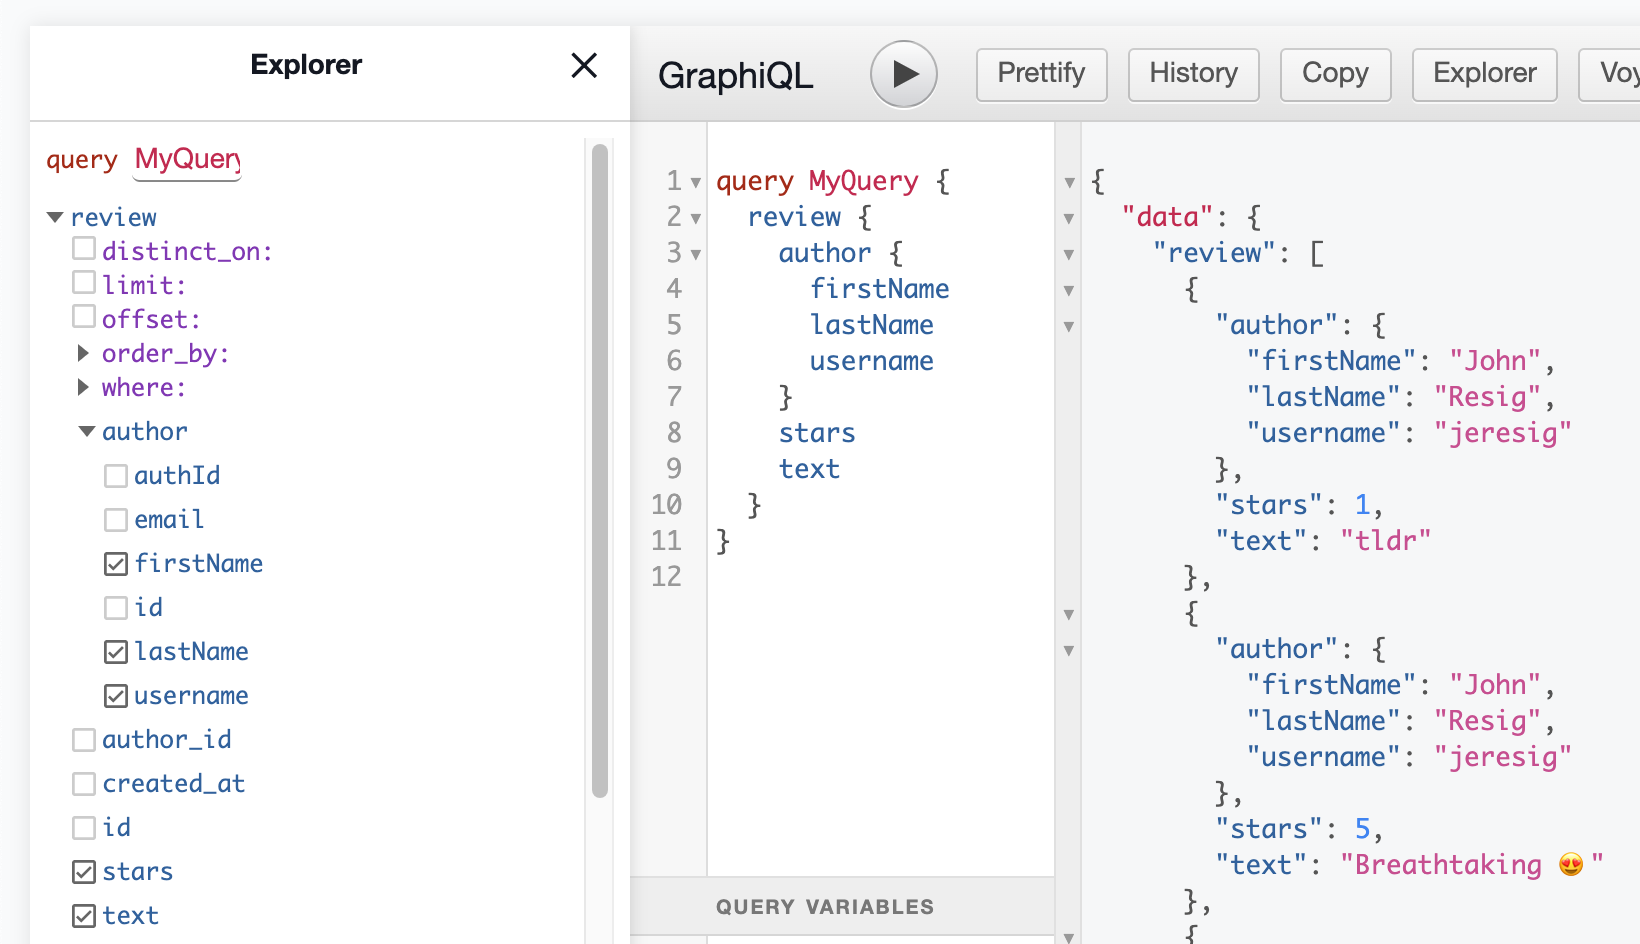Enable the distinct_on argument checkbox

84,248
